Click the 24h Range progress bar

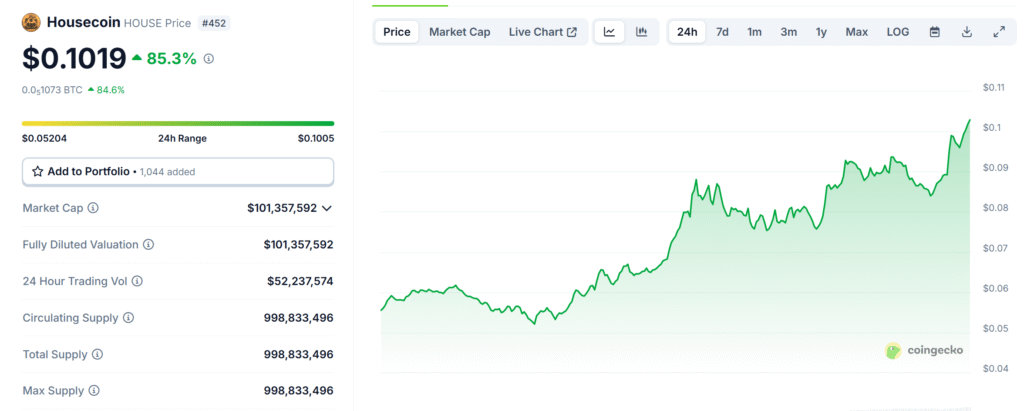tap(178, 124)
